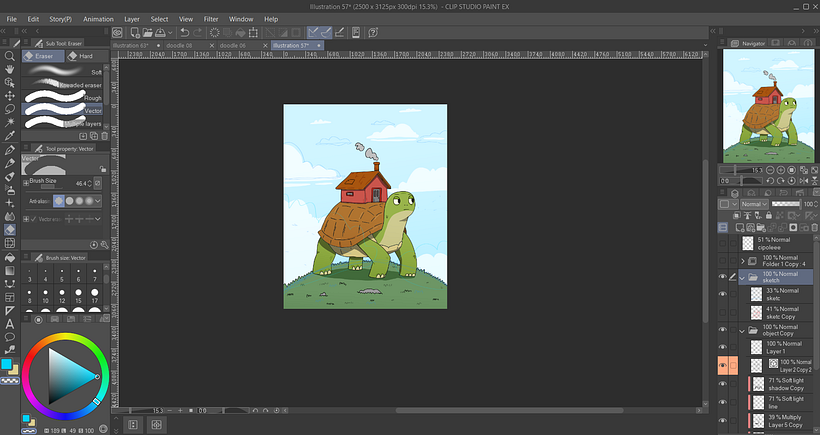Image resolution: width=820 pixels, height=435 pixels.
Task: Select the Zoom magnifier tool
Action: pyautogui.click(x=9, y=56)
